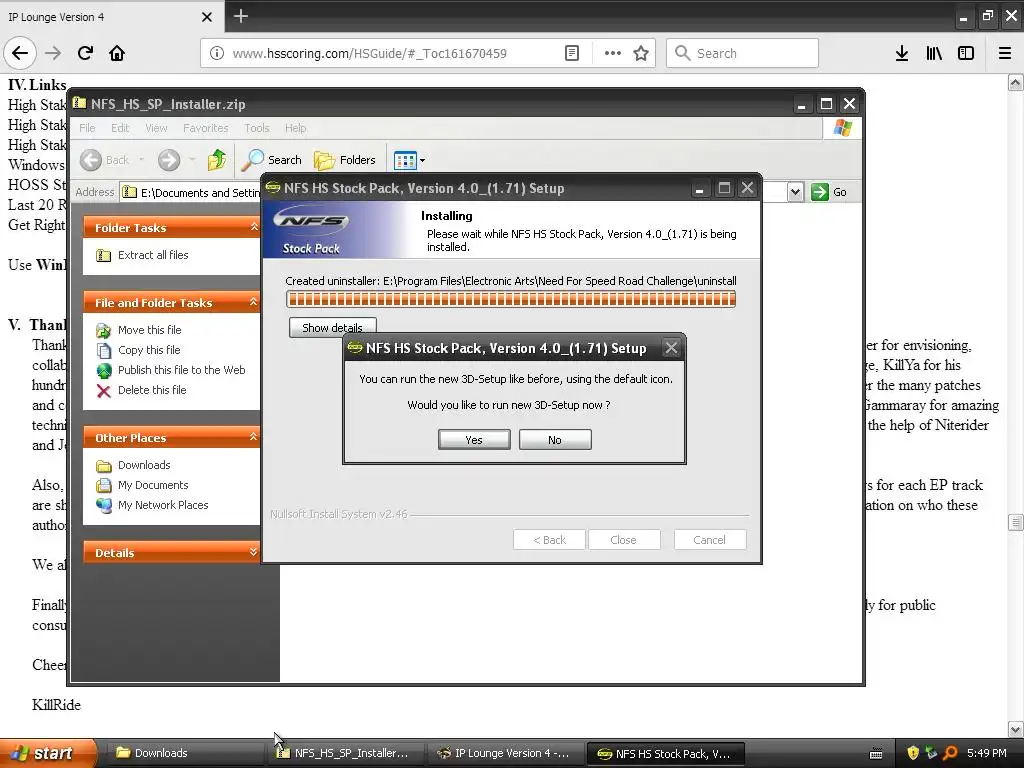
Task: Close the 3D-Setup question dialog
Action: (671, 348)
